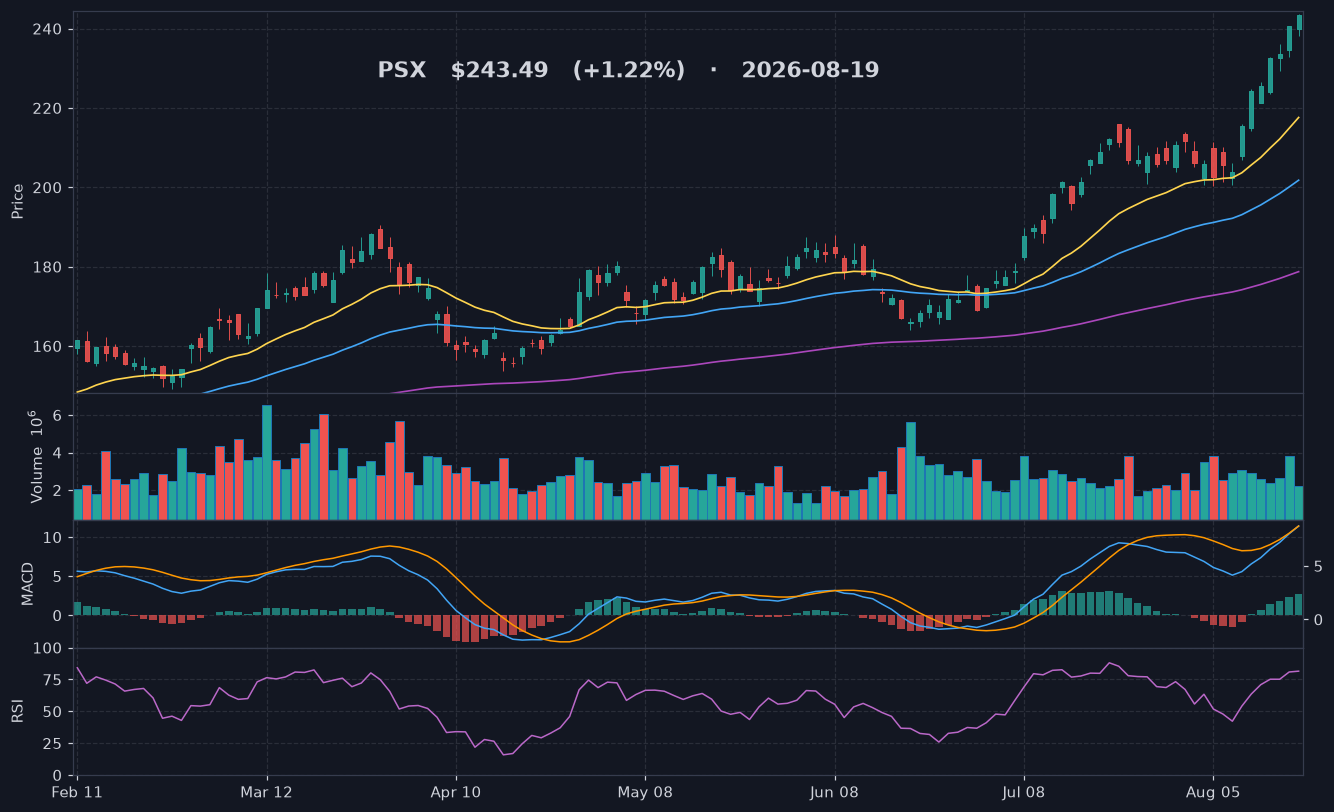Click the RSI 75 axis tick
Viewport: 1334px width, 812px height.
(55, 680)
